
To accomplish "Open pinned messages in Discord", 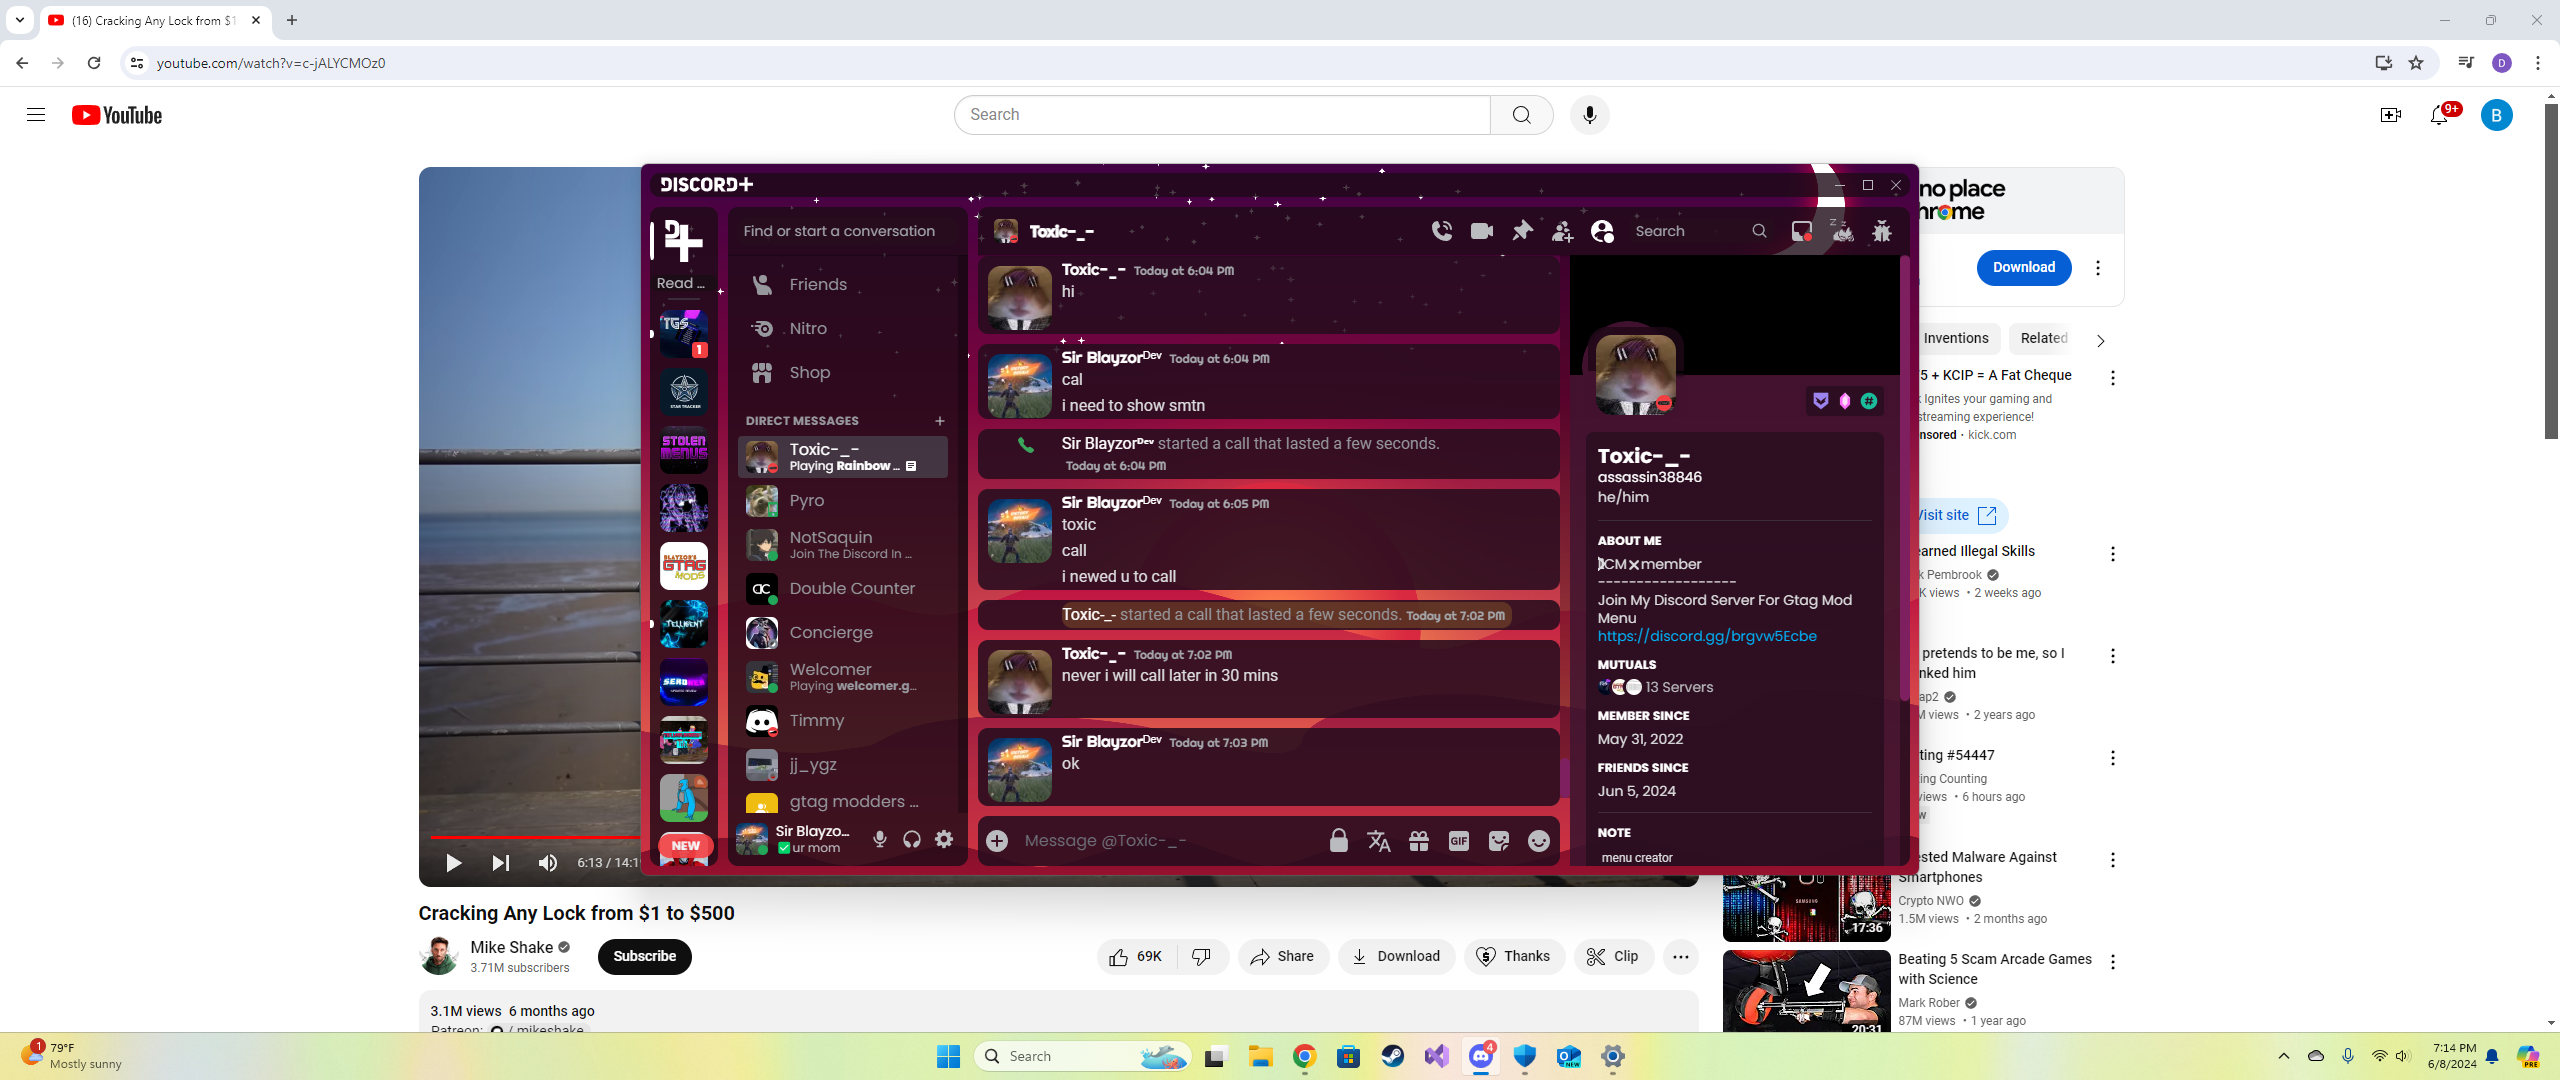I will tap(1522, 231).
